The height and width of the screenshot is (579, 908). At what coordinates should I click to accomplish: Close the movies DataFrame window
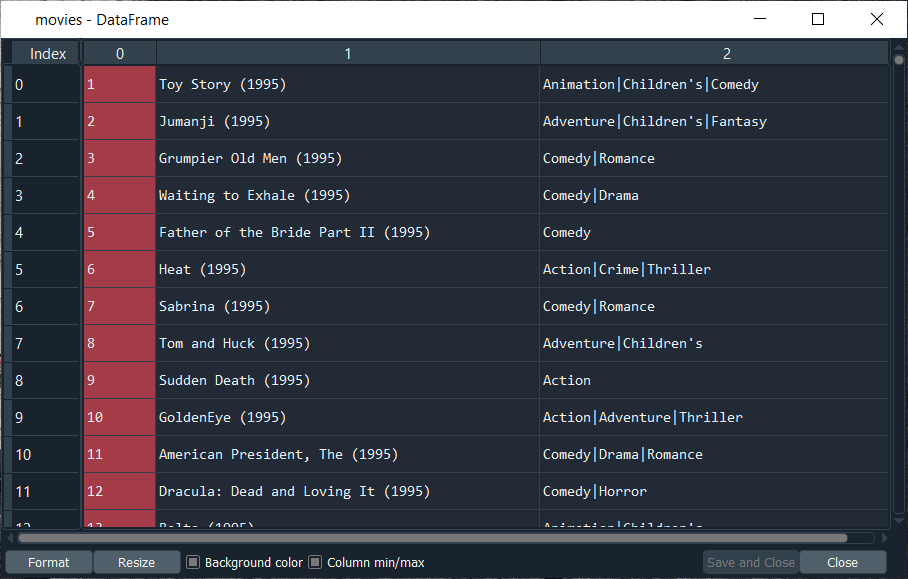click(877, 19)
